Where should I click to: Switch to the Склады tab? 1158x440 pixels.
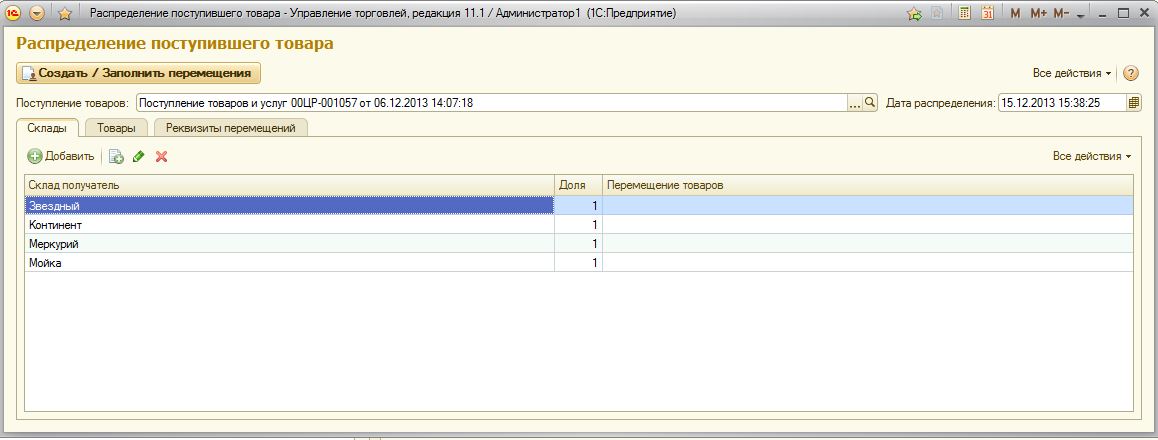coord(48,128)
